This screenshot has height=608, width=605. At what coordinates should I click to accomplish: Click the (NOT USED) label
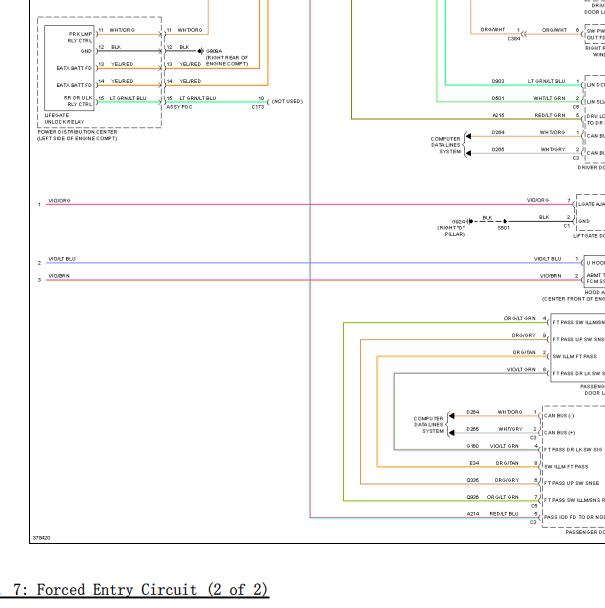(287, 101)
